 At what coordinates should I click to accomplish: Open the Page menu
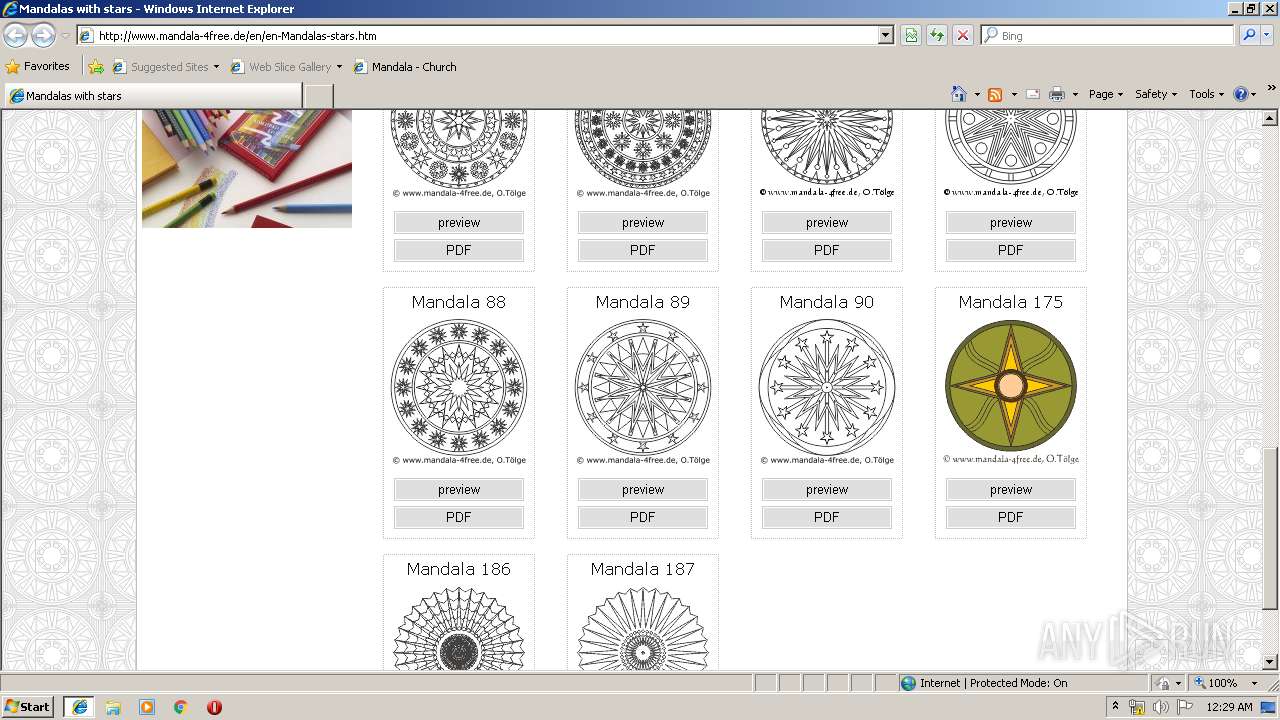point(1106,94)
